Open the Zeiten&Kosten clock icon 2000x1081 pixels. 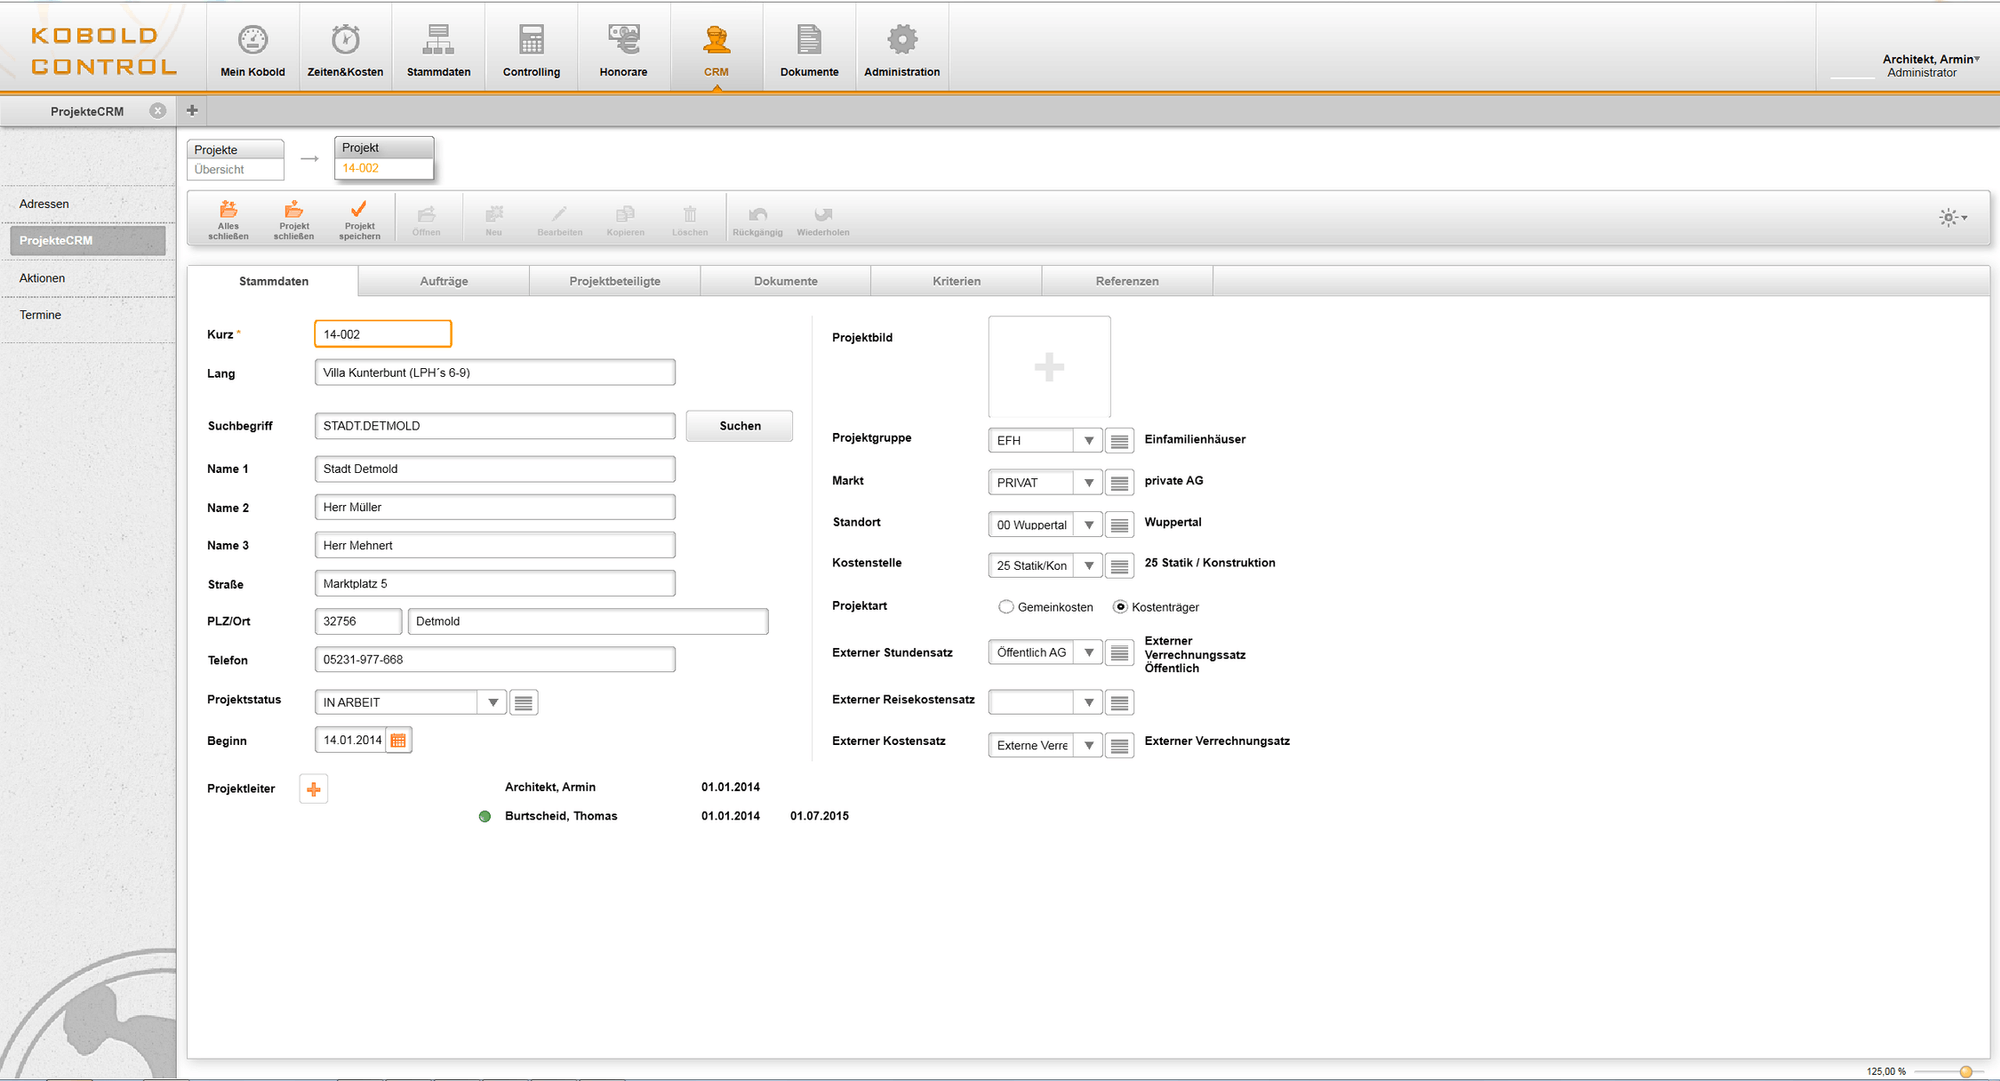pyautogui.click(x=345, y=40)
